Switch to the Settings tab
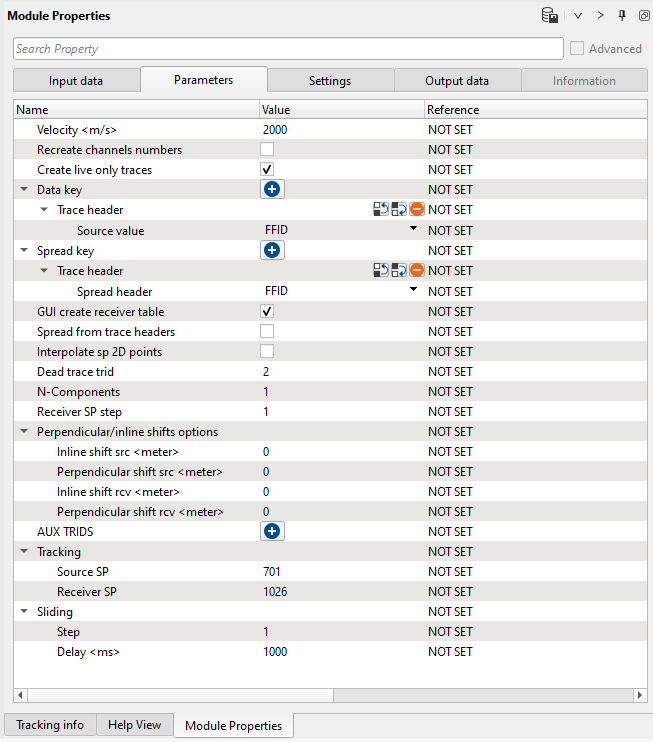This screenshot has width=653, height=742. (330, 81)
